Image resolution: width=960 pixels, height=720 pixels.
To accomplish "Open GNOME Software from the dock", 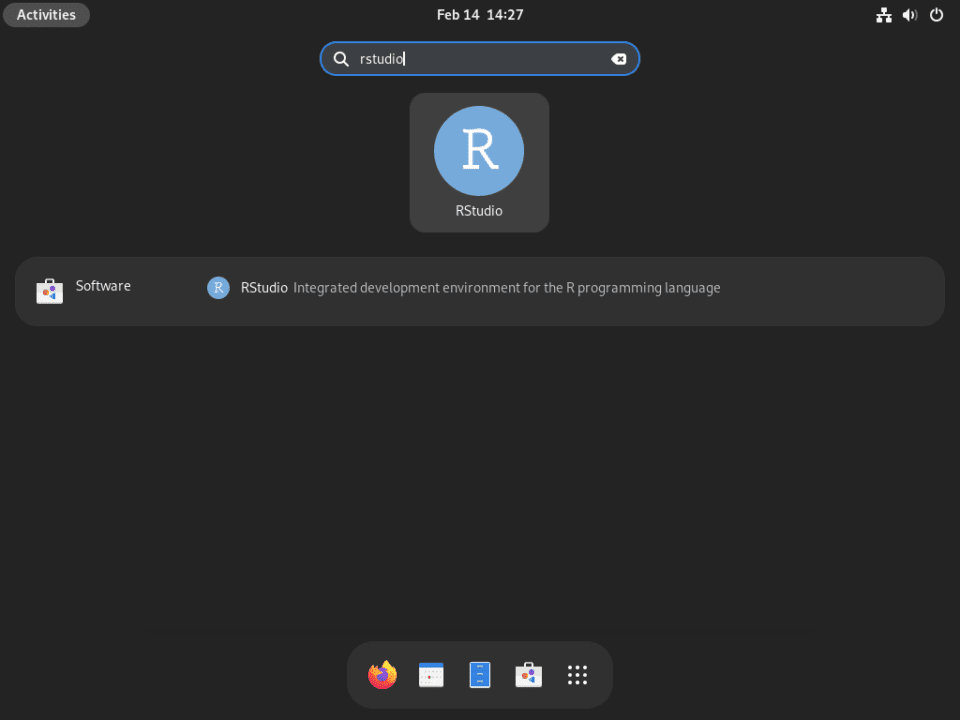I will pyautogui.click(x=528, y=674).
